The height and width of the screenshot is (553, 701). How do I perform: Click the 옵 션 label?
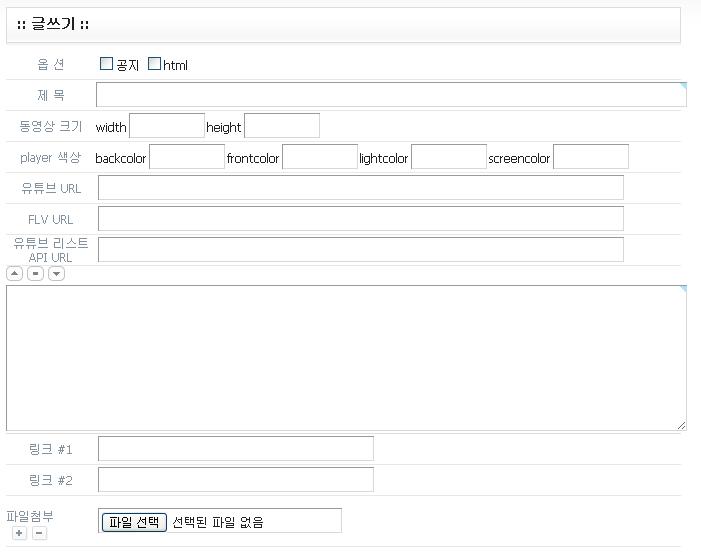pos(51,64)
